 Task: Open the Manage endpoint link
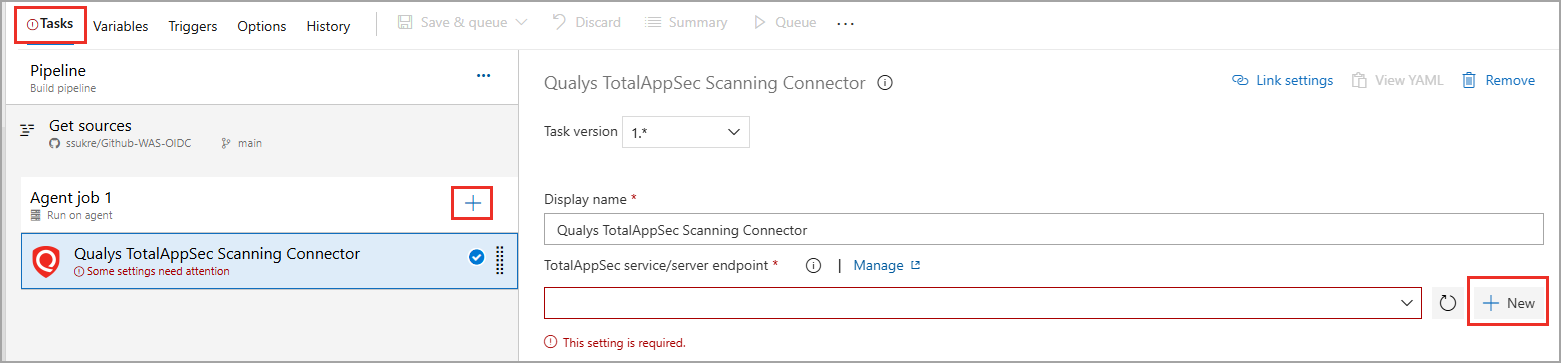887,265
